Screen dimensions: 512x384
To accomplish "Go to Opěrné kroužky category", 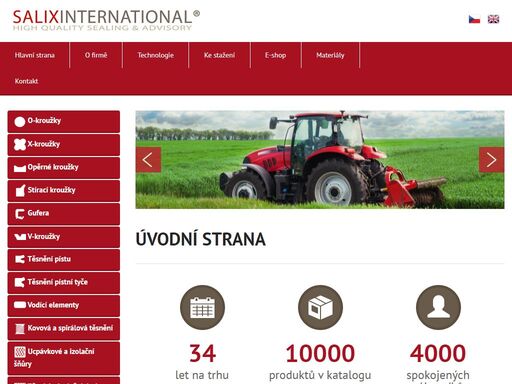I will 64,168.
